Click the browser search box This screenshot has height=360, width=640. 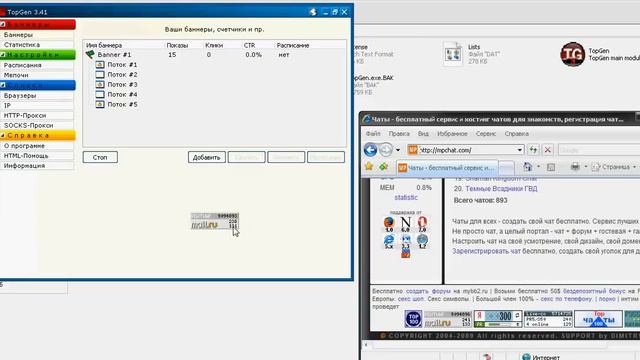598,150
